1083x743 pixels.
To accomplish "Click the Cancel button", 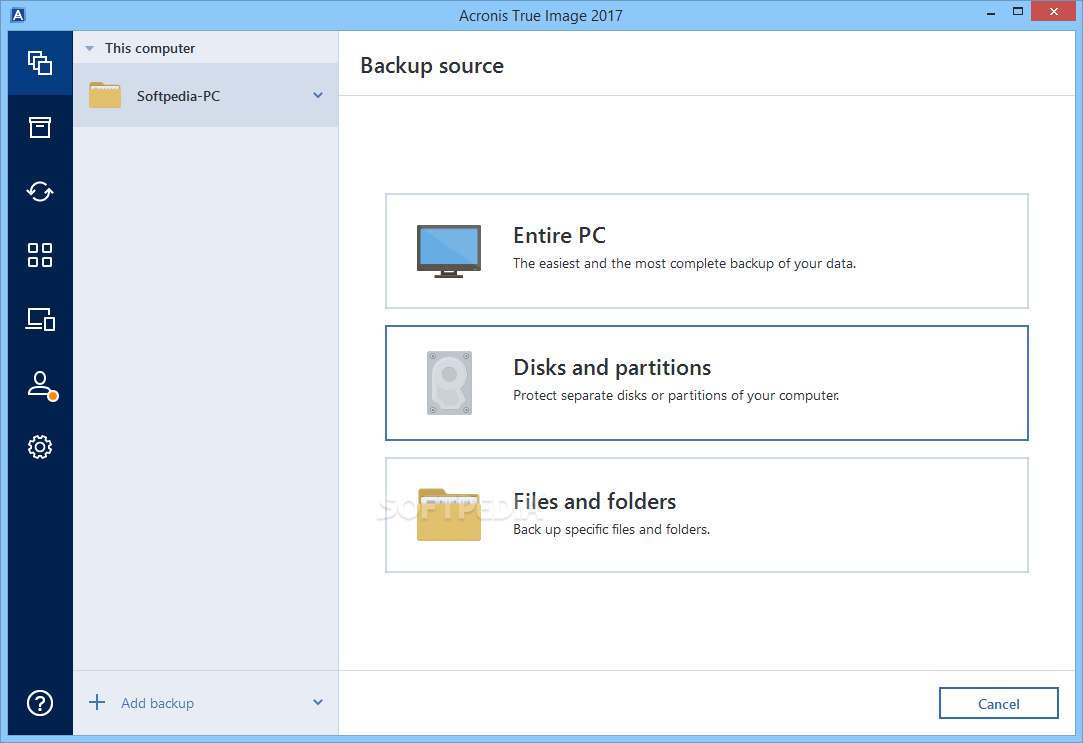I will click(999, 703).
